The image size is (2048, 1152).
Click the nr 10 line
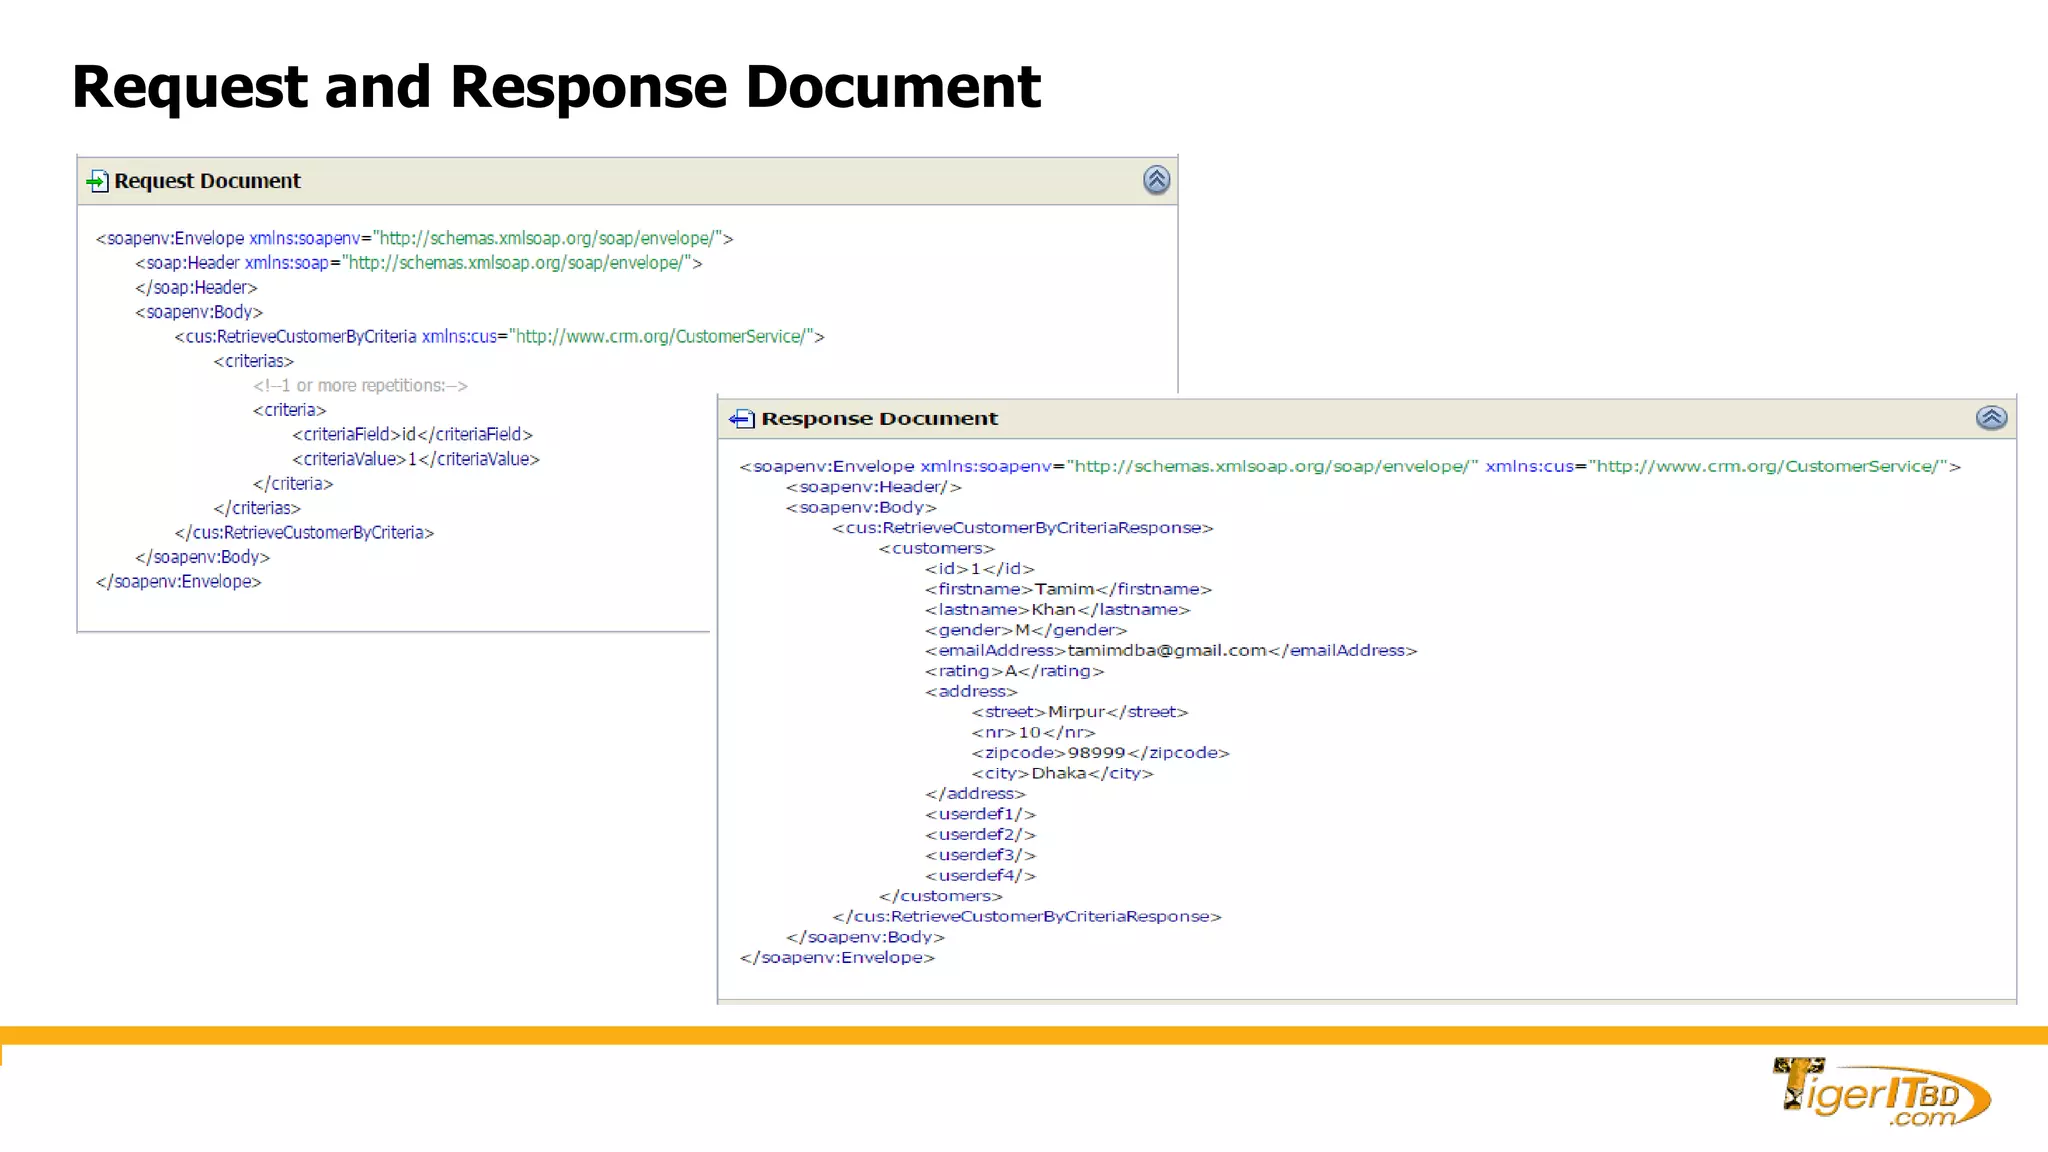(1033, 733)
